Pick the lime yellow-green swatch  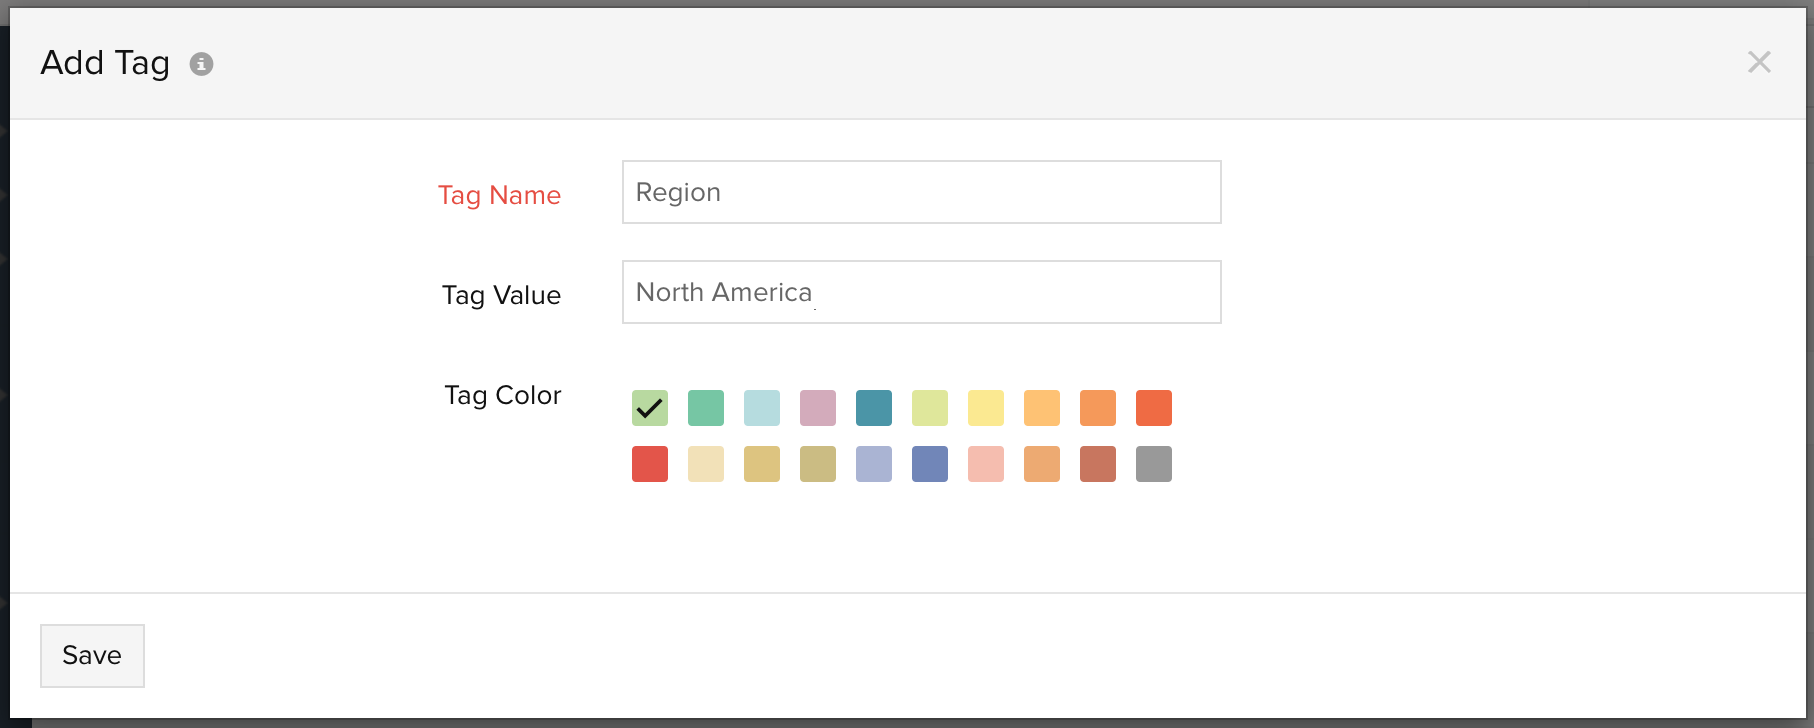930,408
